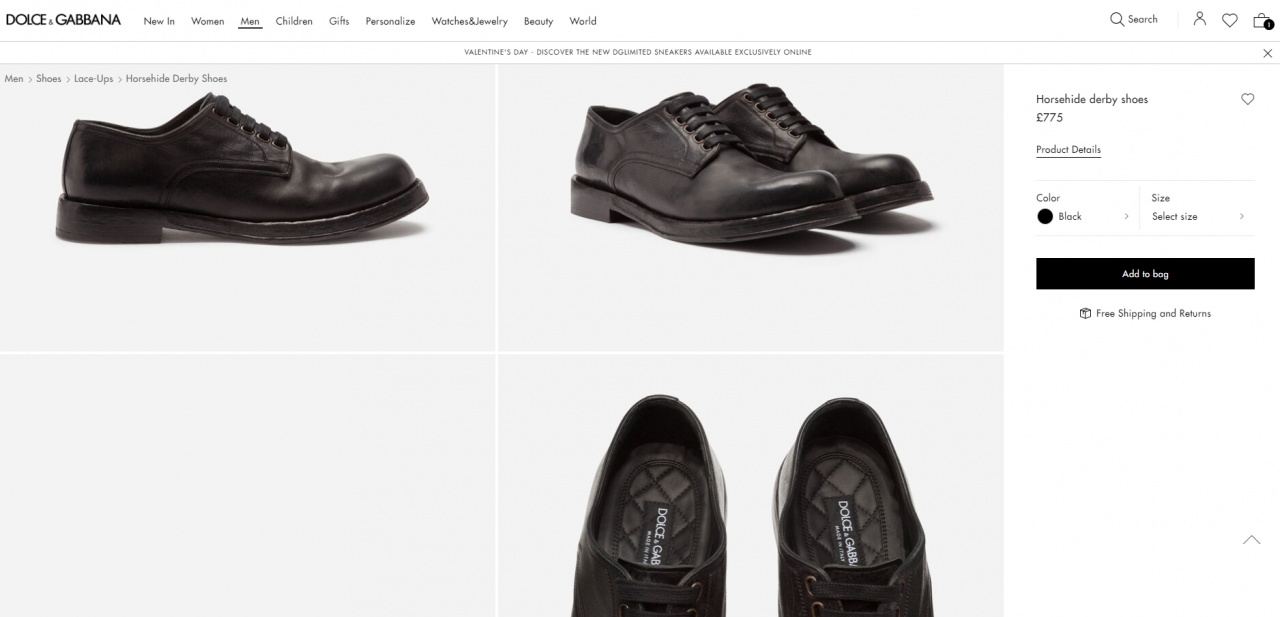Close the Valentine's Day promo banner
The width and height of the screenshot is (1280, 617).
point(1268,53)
